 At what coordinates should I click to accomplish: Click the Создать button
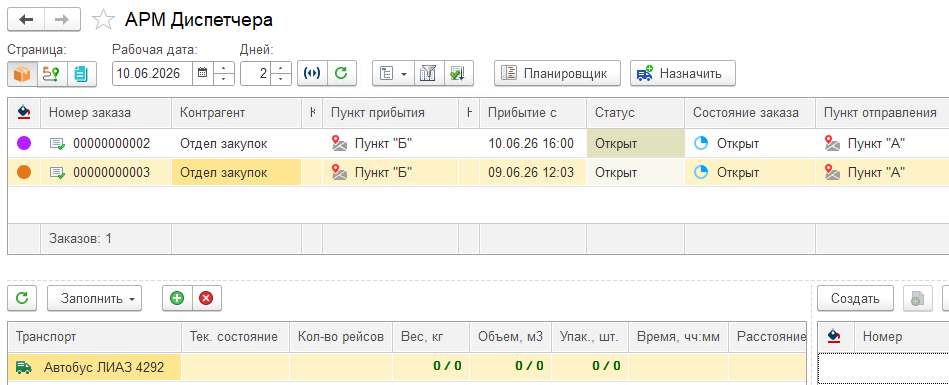tap(855, 298)
